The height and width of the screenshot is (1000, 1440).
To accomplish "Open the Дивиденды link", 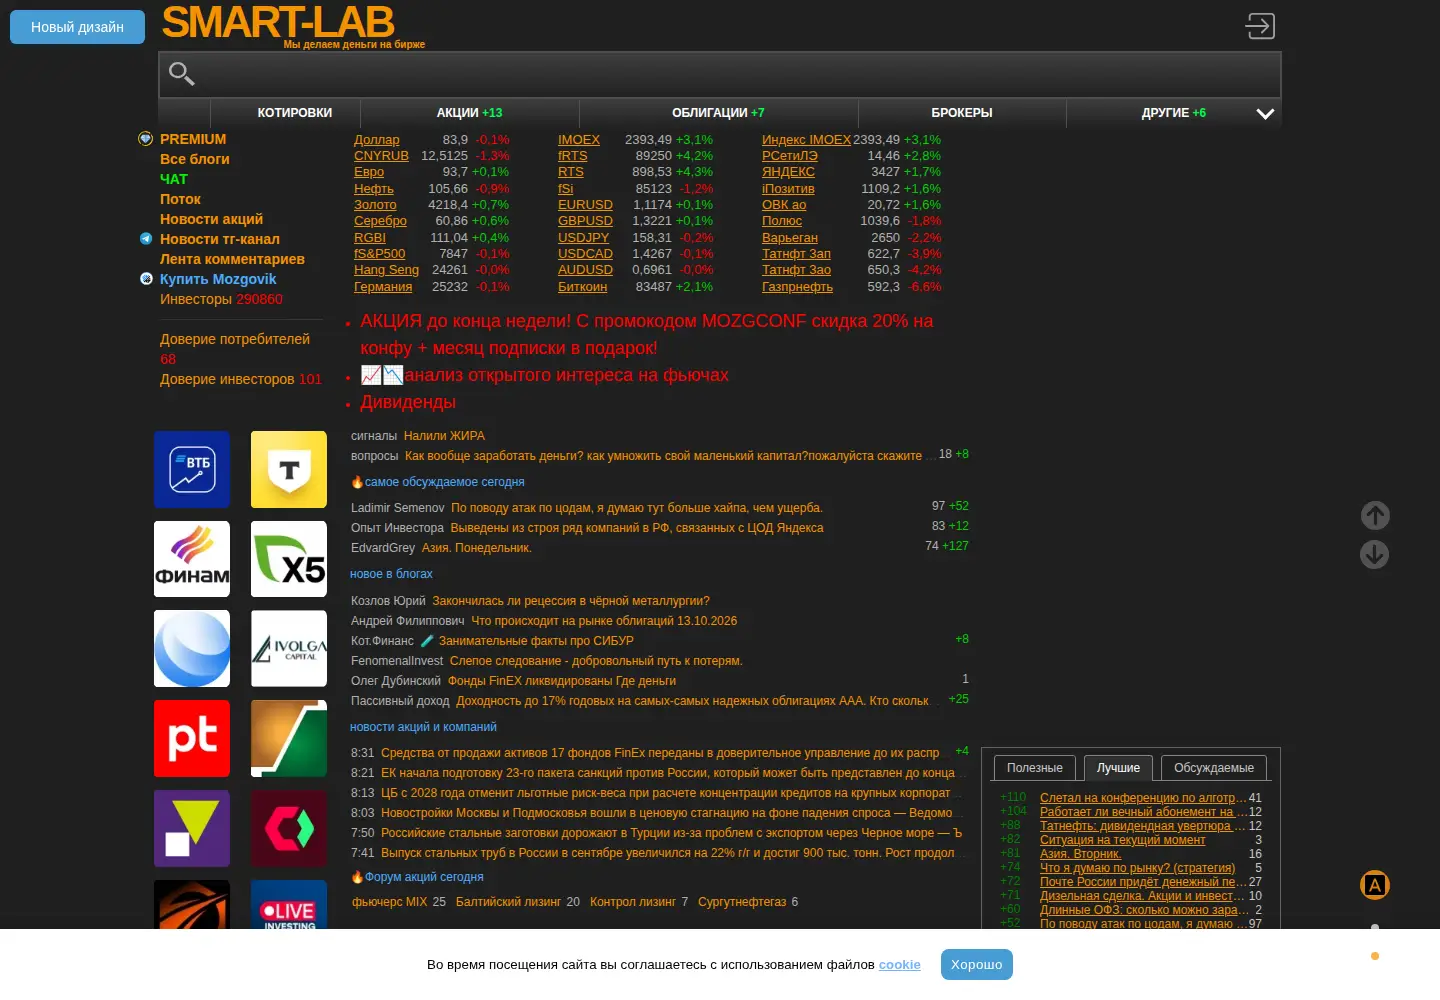I will tap(408, 402).
